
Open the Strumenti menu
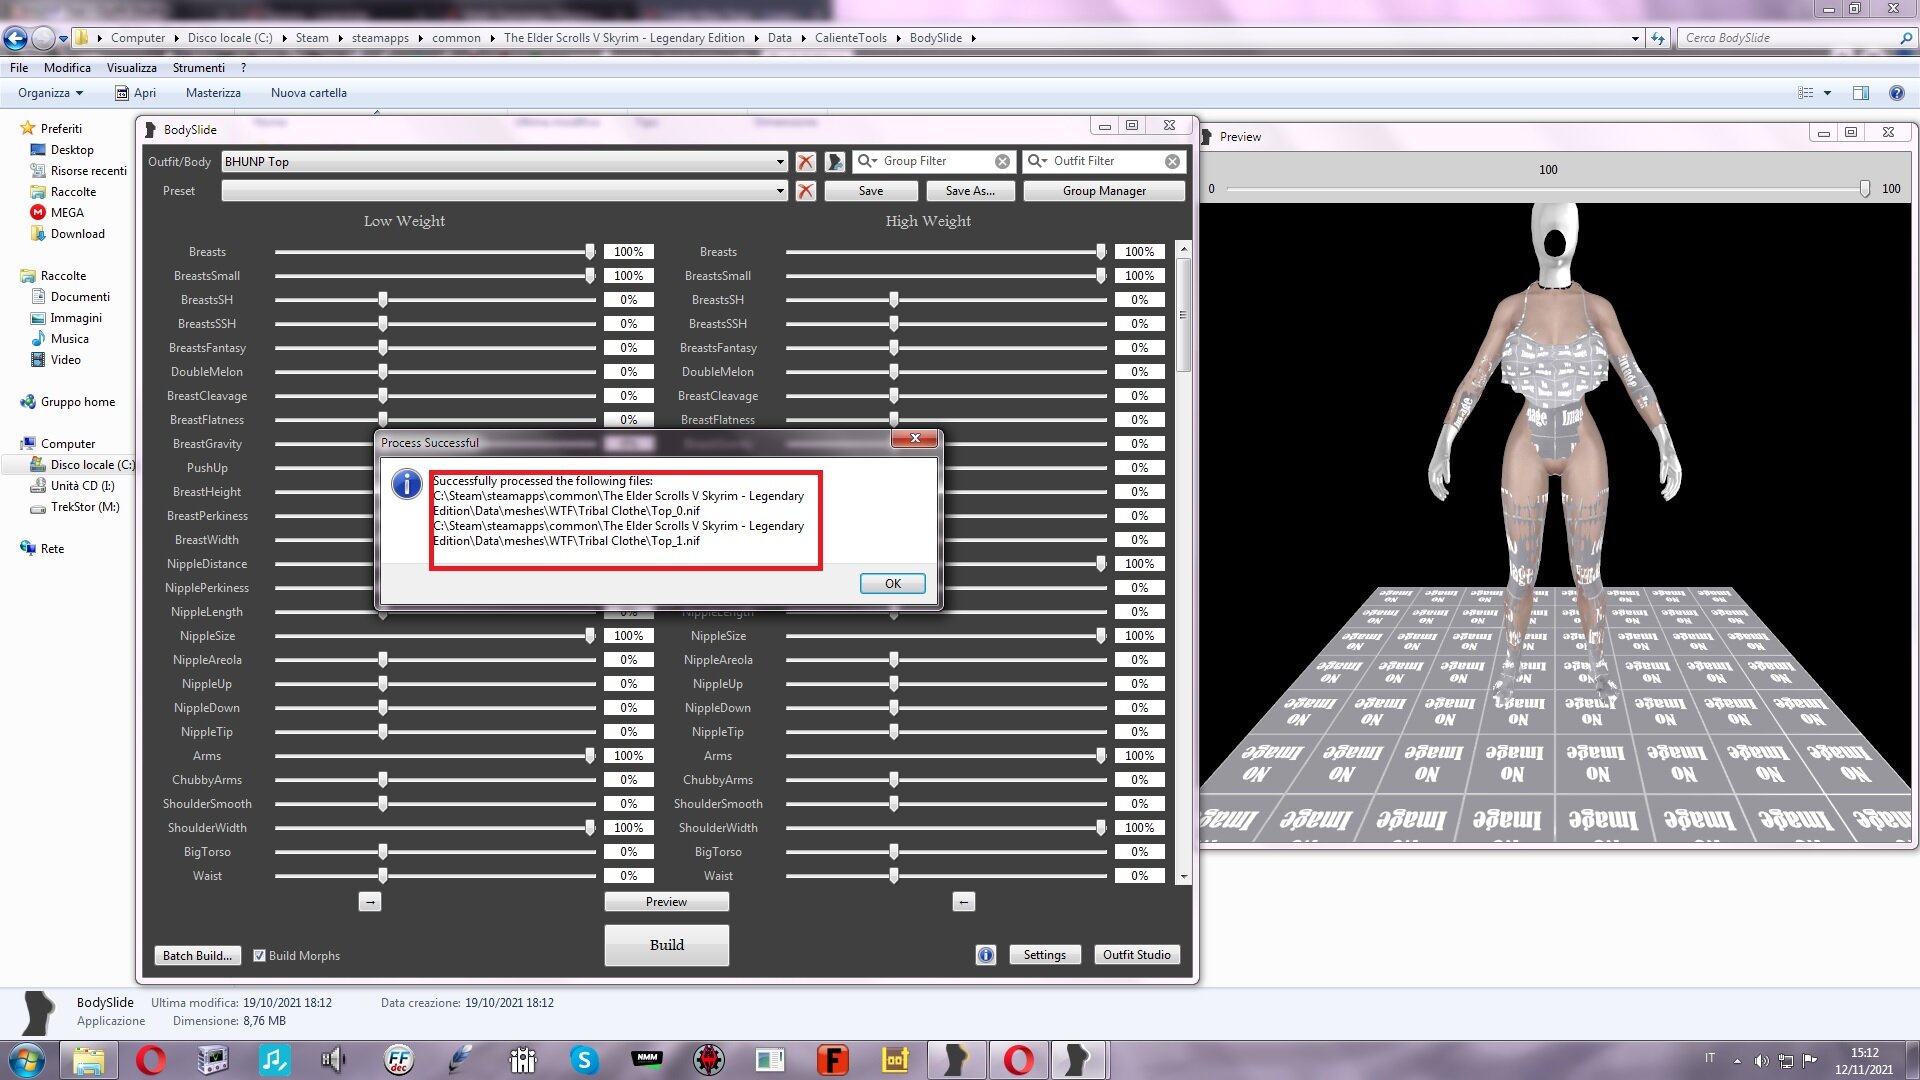click(x=199, y=68)
